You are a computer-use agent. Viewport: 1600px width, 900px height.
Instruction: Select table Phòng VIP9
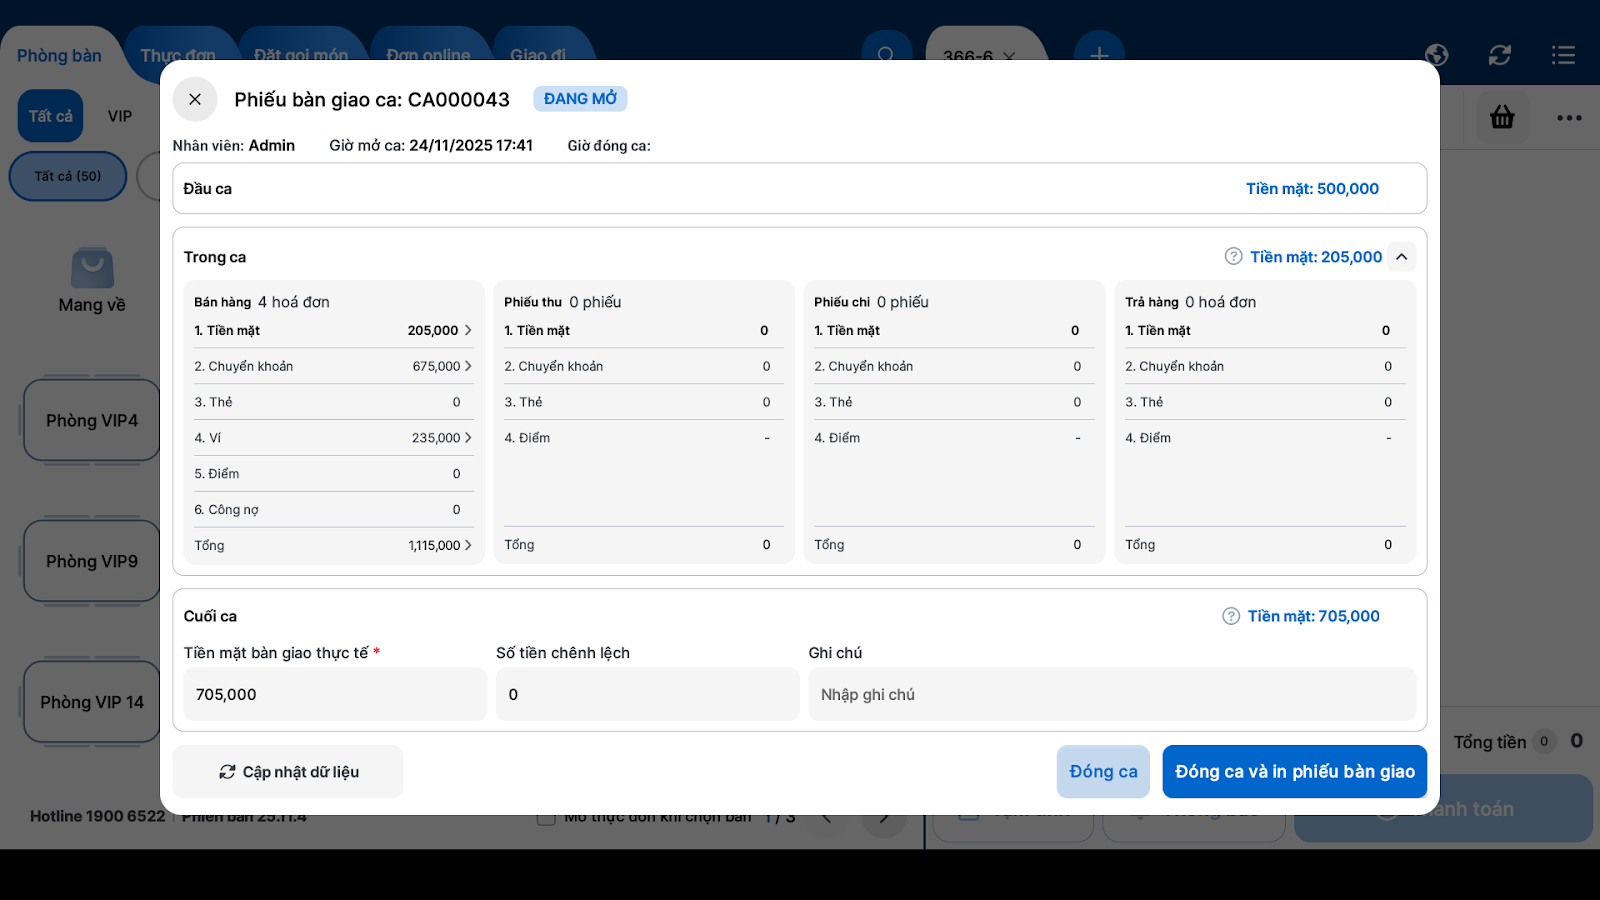tap(92, 561)
